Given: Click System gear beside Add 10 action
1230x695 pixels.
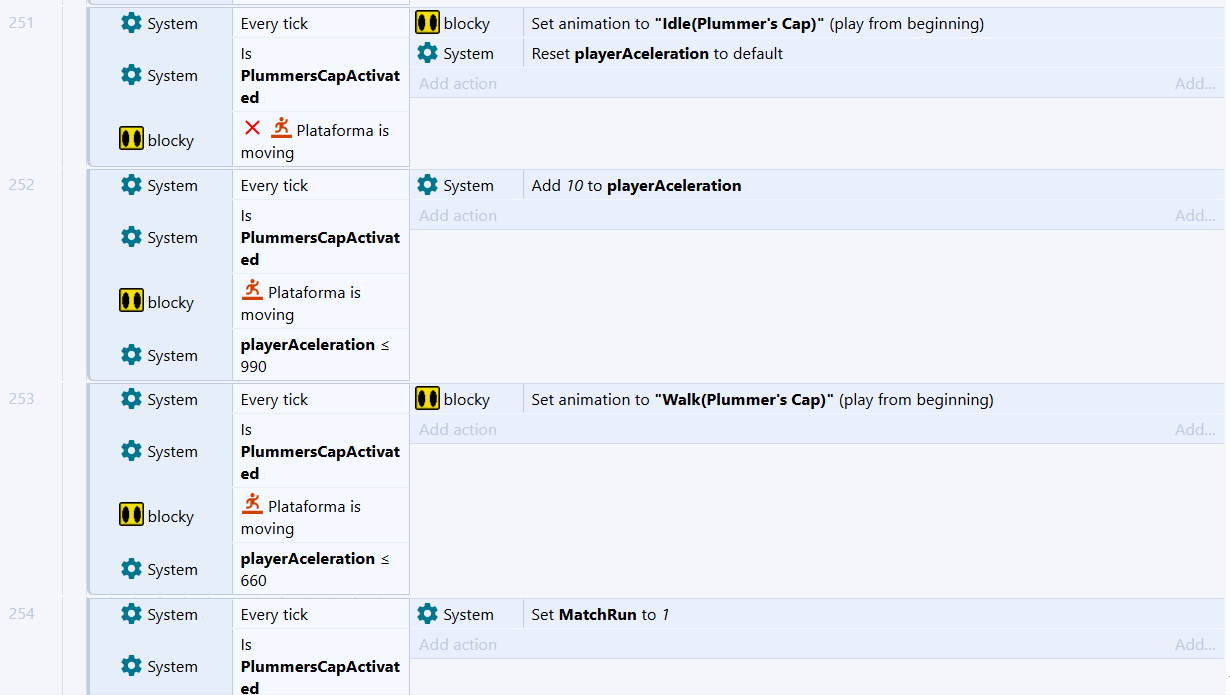Looking at the screenshot, I should (427, 185).
